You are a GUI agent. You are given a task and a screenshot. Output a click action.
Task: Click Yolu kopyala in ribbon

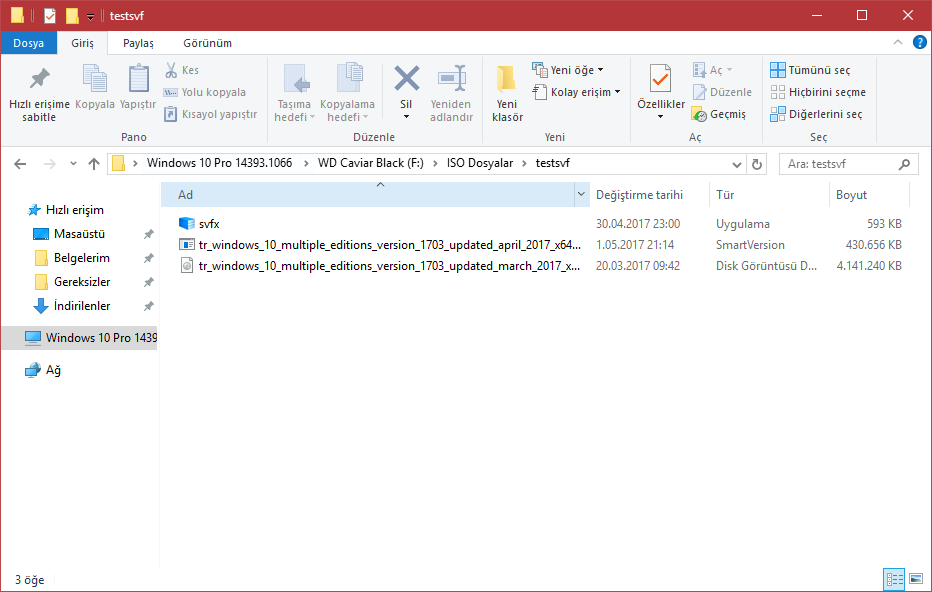204,92
